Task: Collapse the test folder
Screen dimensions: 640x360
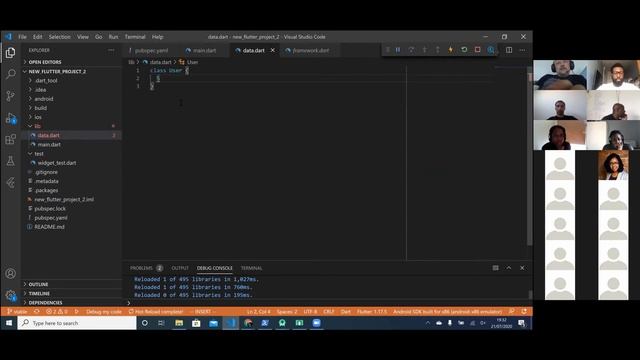Action: tap(71, 154)
